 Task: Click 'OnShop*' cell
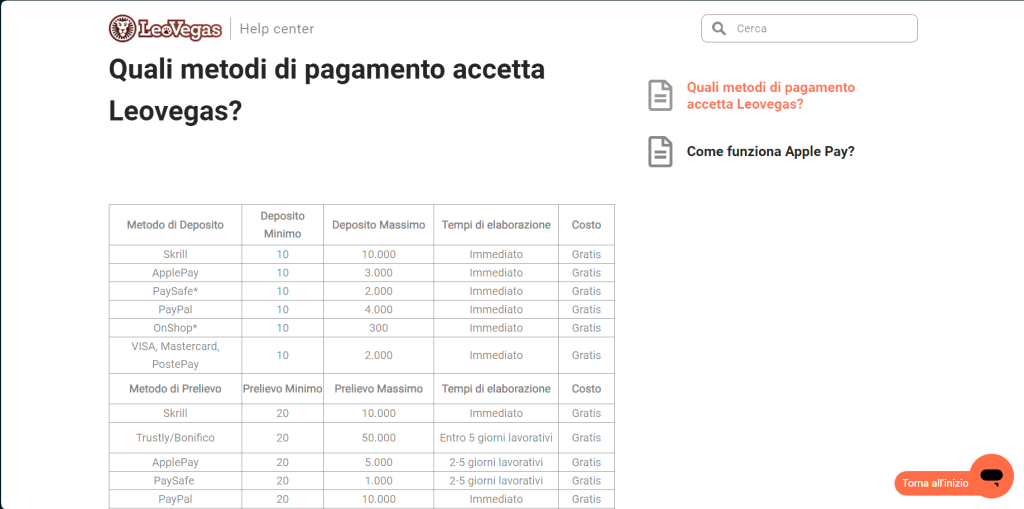coord(175,327)
